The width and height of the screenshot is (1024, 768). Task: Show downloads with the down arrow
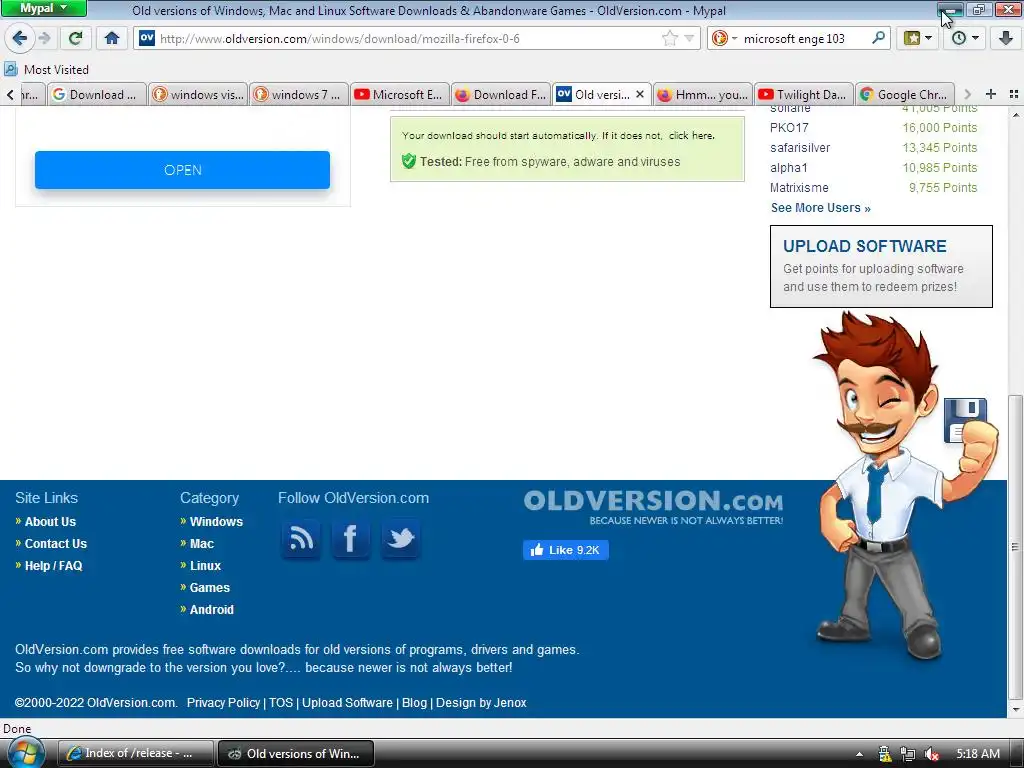[x=1006, y=39]
